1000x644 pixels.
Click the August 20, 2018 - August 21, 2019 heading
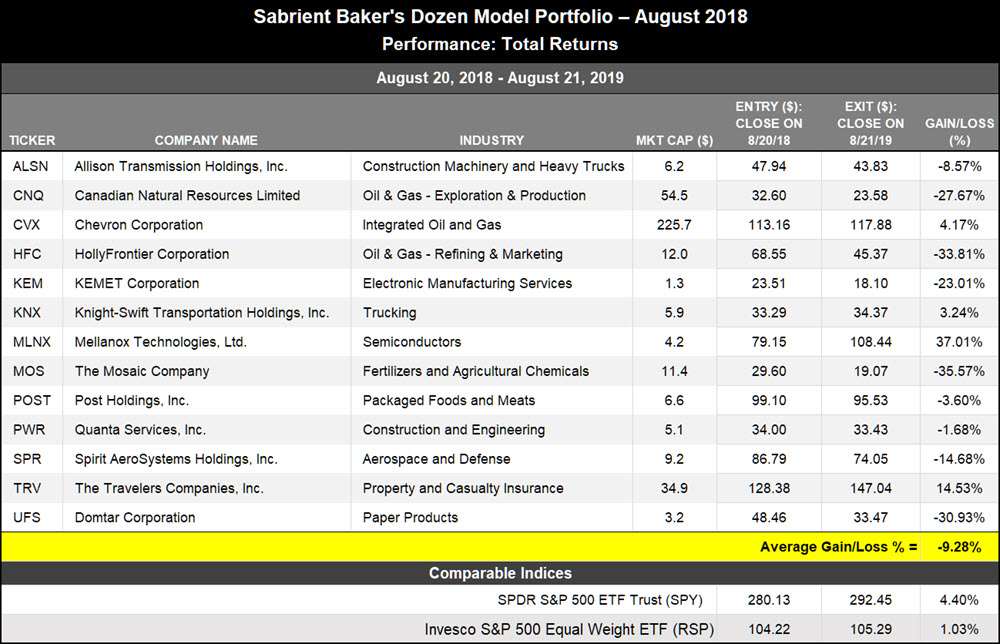tap(500, 78)
